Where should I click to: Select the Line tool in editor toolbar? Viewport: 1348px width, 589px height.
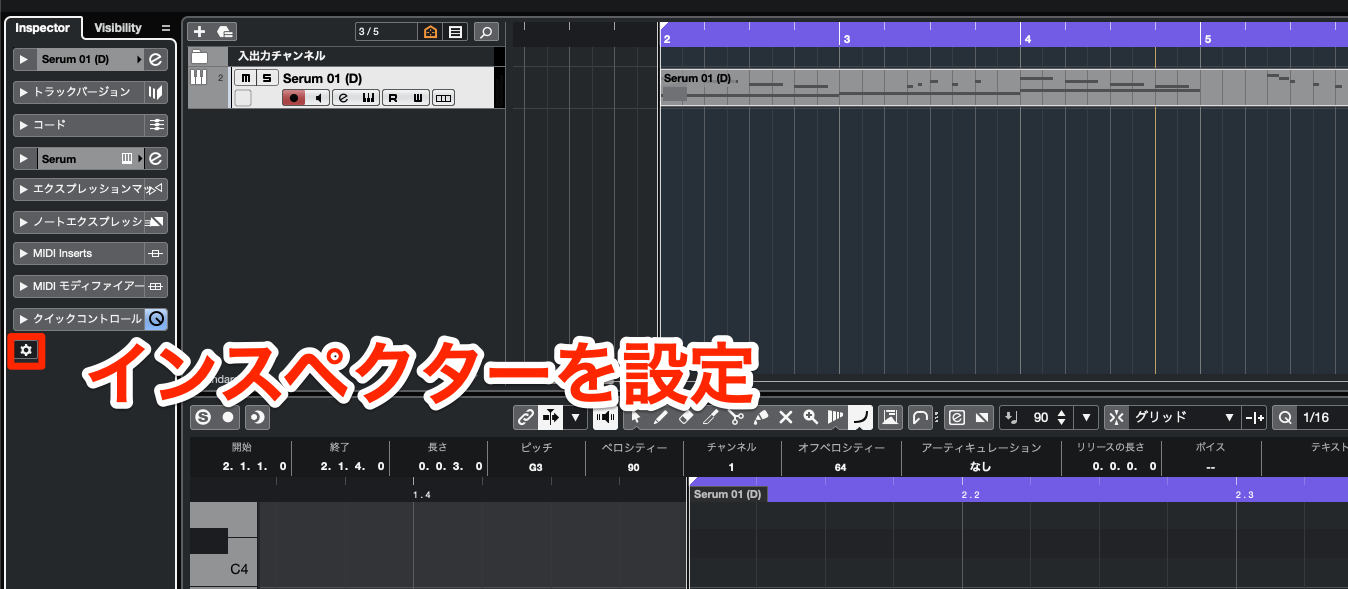click(861, 417)
